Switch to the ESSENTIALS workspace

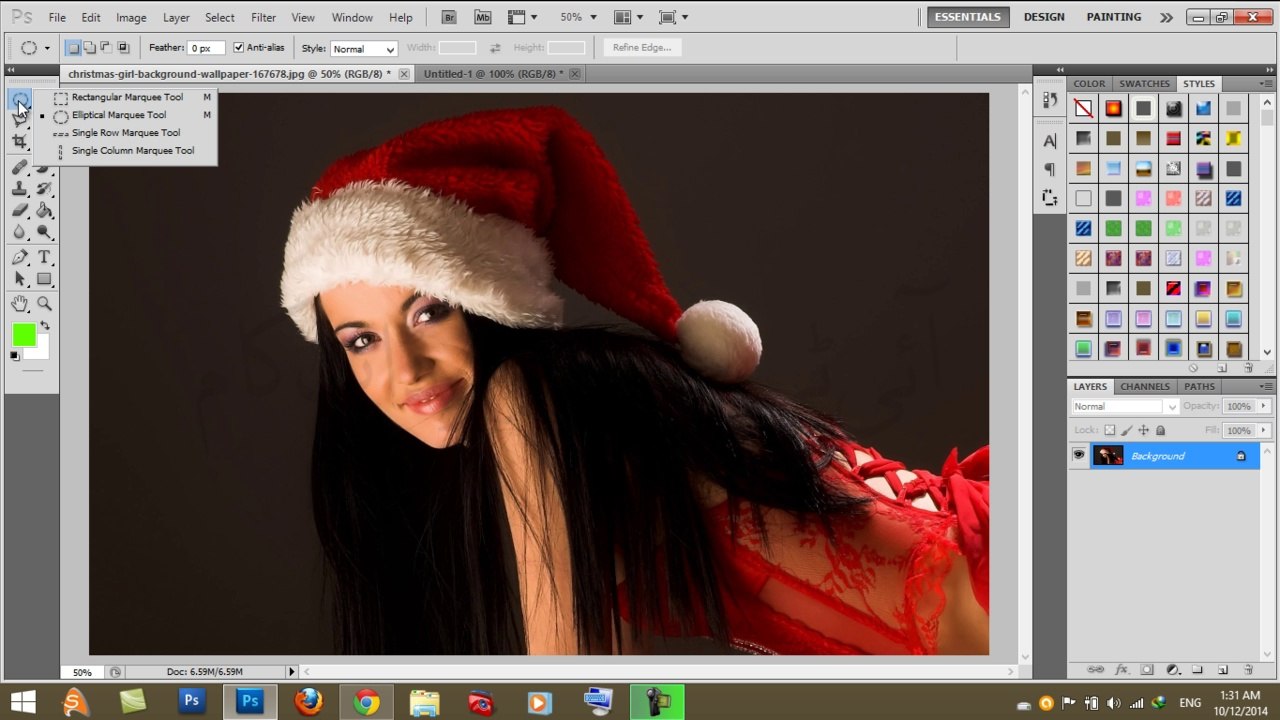(x=967, y=17)
